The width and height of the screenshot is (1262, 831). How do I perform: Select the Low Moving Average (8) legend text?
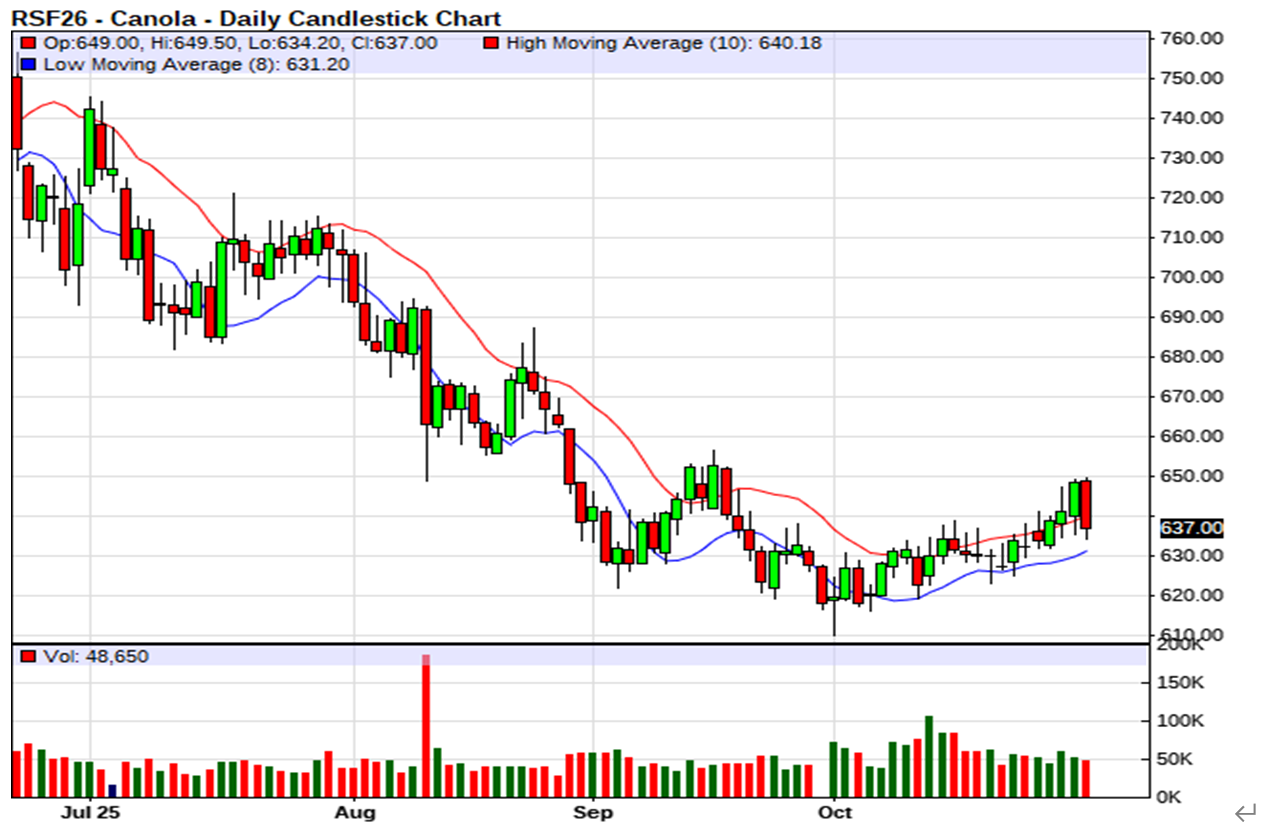(x=196, y=64)
